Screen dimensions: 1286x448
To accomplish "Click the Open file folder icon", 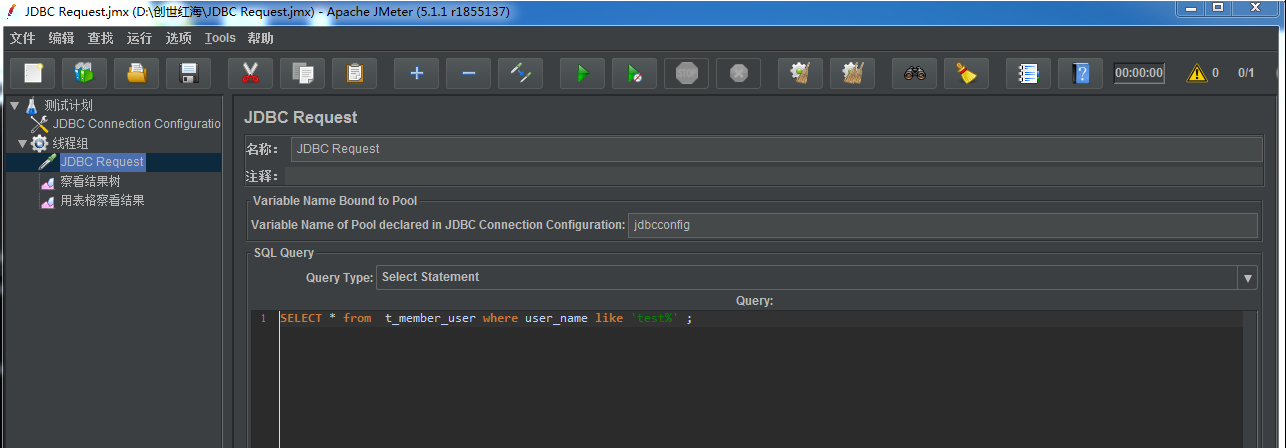I will coord(137,73).
